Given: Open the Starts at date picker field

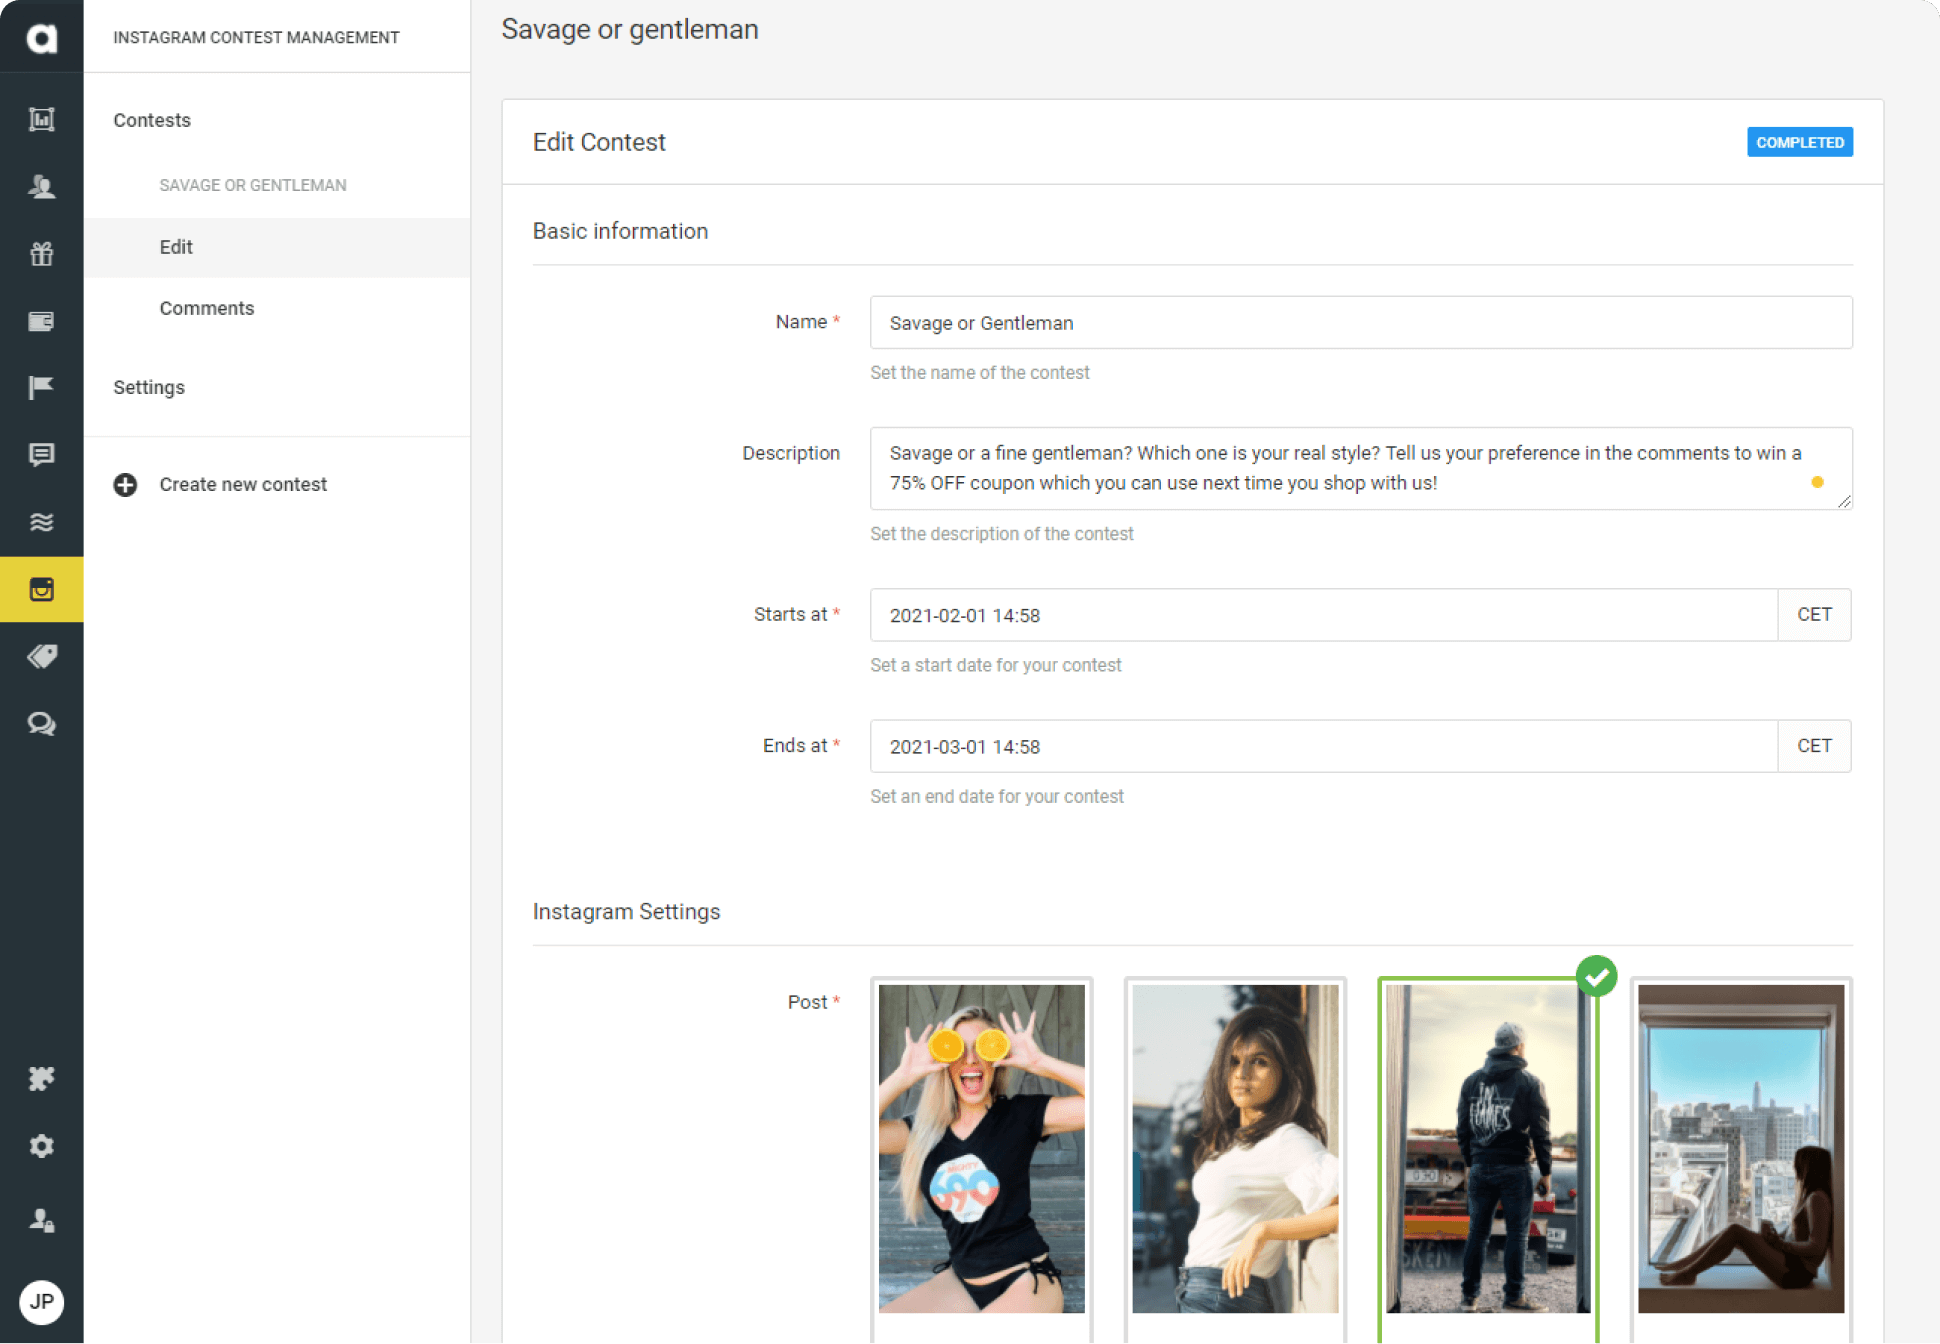Looking at the screenshot, I should tap(1322, 615).
